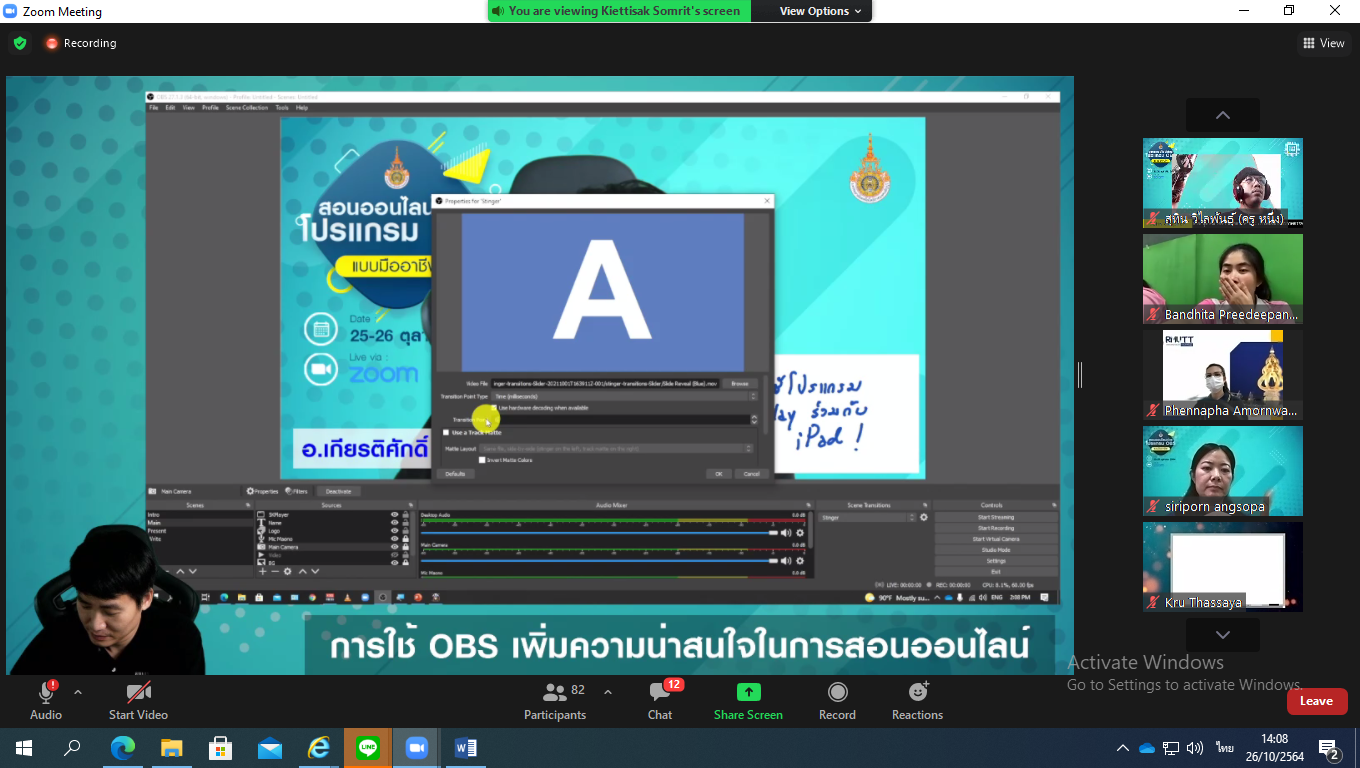
Task: Open Transition Point Type dropdown
Action: (626, 396)
